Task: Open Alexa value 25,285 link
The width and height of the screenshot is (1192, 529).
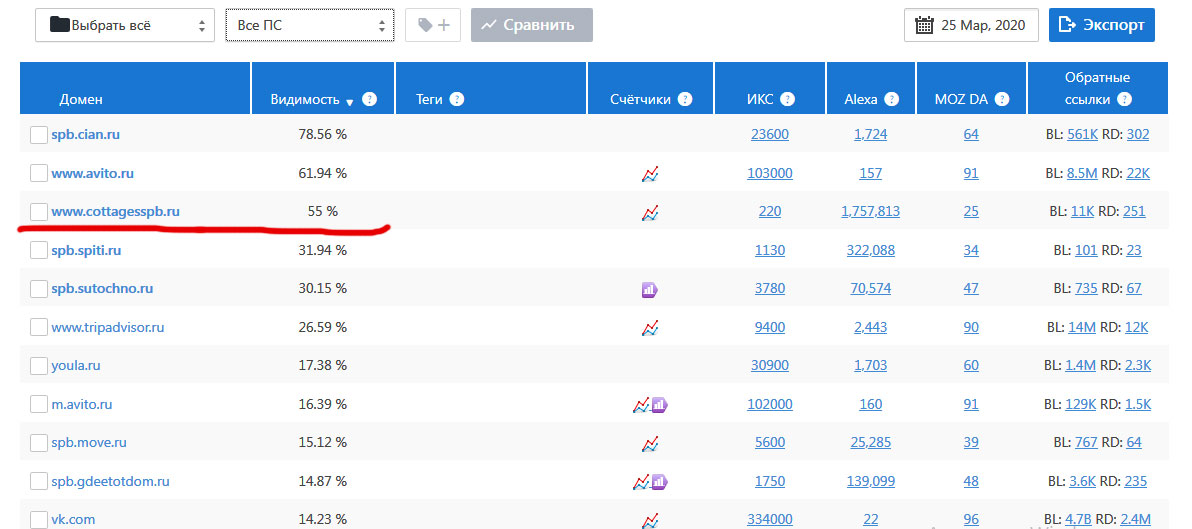Action: coord(870,442)
